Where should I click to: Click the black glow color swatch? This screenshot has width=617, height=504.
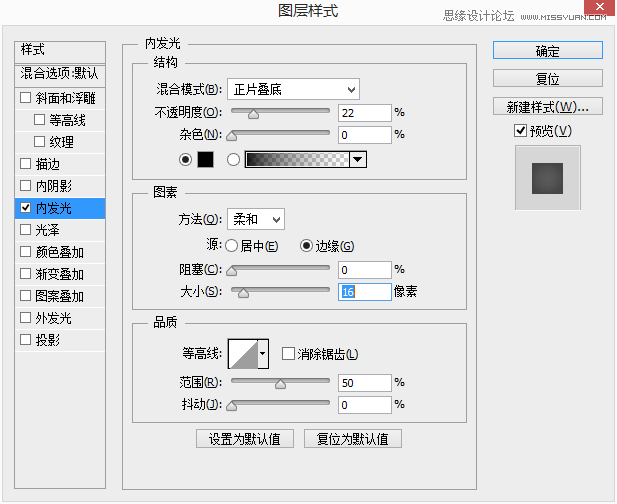click(x=205, y=160)
